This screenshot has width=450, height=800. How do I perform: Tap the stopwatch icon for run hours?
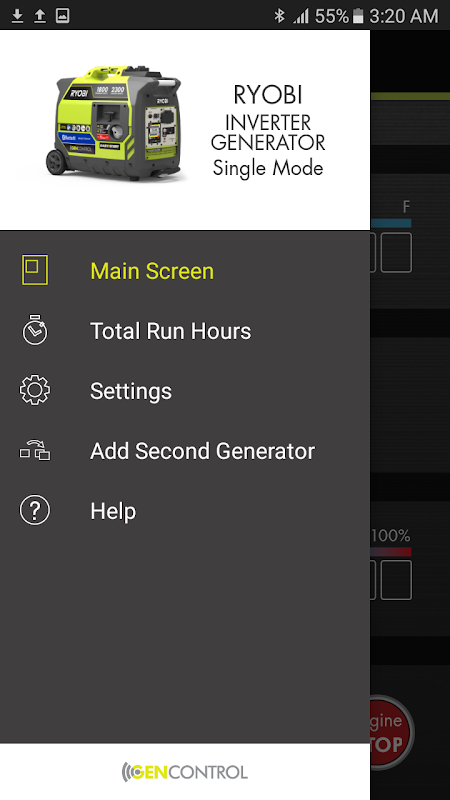tap(35, 330)
